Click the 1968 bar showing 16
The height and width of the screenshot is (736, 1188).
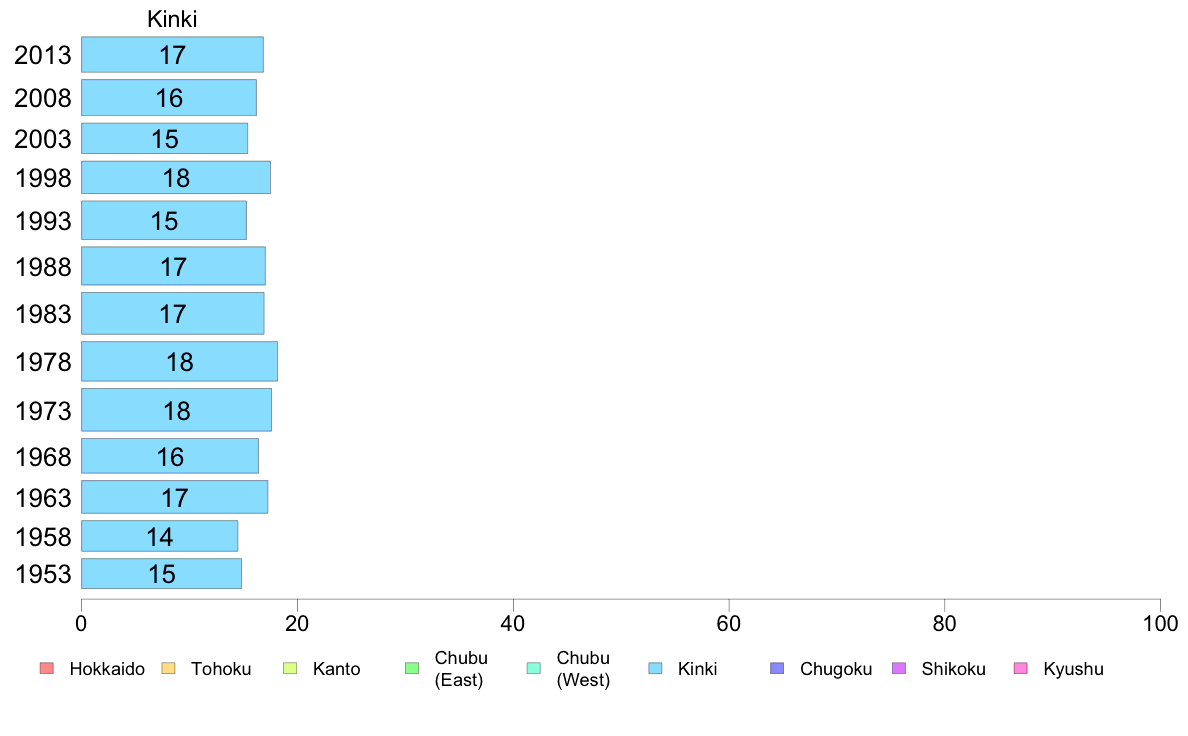pyautogui.click(x=170, y=456)
